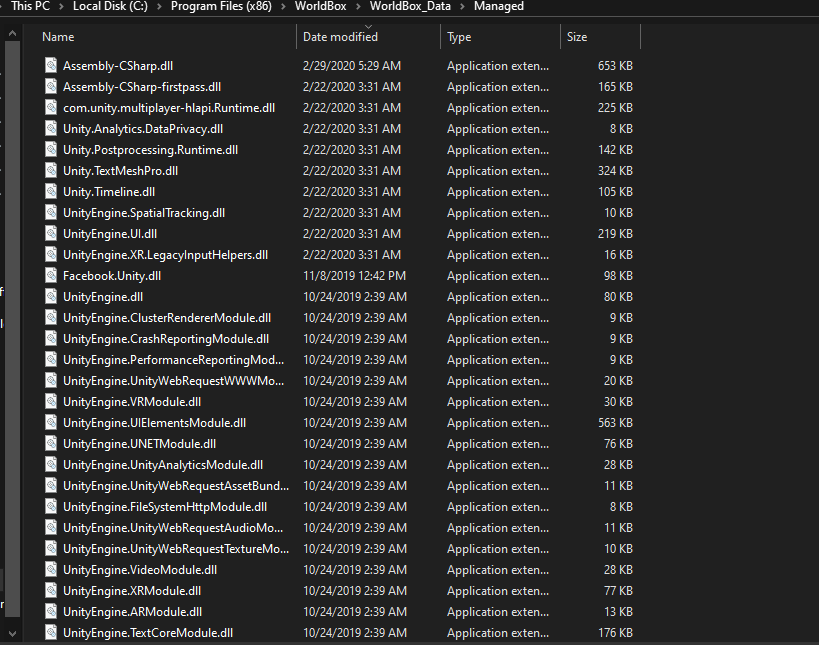Click the UnityEngine.ClusterRendererModule.dll file icon
Viewport: 819px width, 645px height.
51,317
